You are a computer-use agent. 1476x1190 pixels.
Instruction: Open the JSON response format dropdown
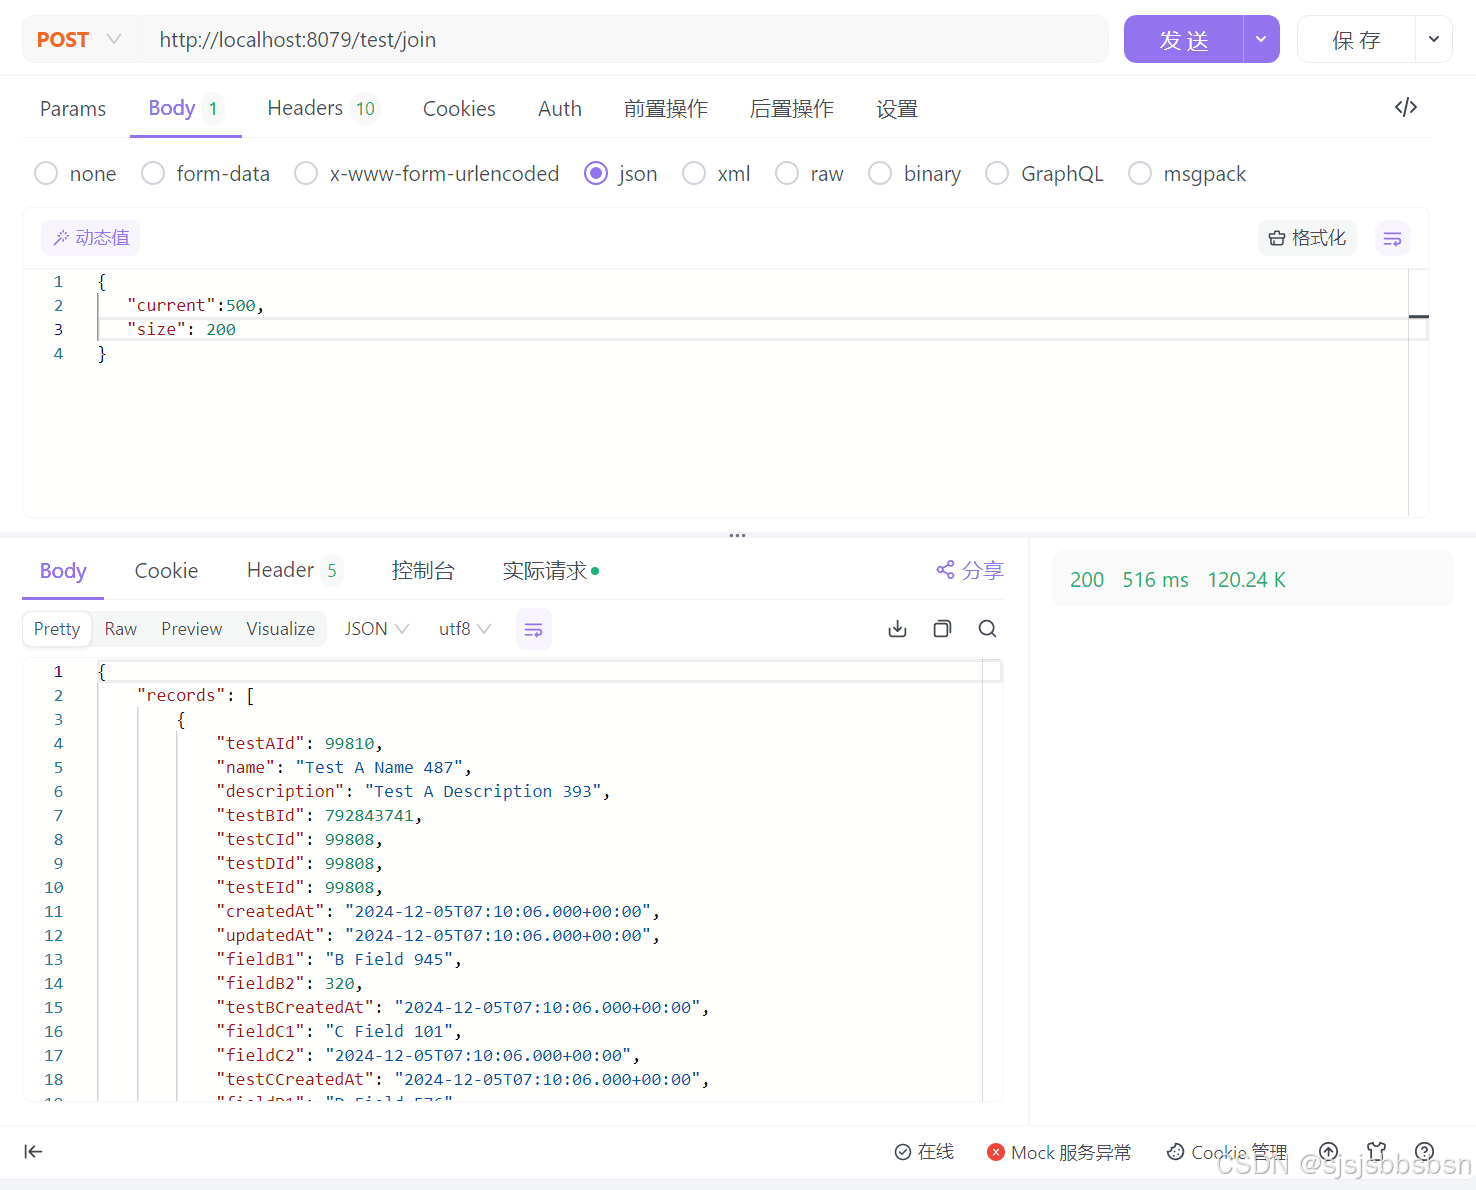click(x=376, y=629)
